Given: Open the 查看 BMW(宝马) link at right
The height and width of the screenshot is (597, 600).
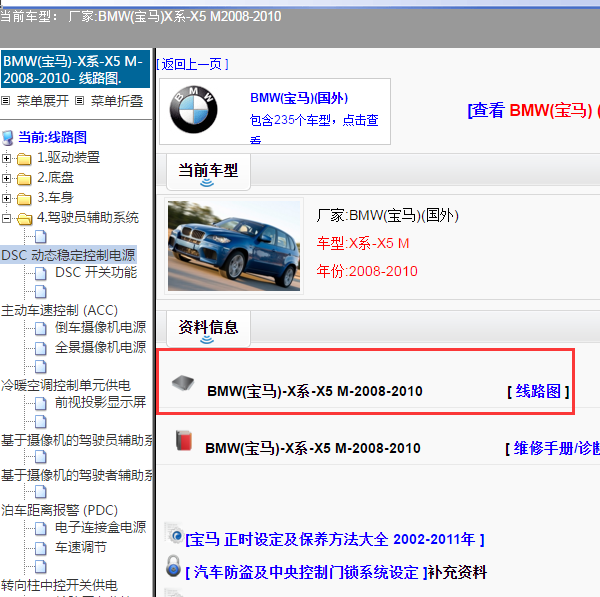Looking at the screenshot, I should pos(533,110).
